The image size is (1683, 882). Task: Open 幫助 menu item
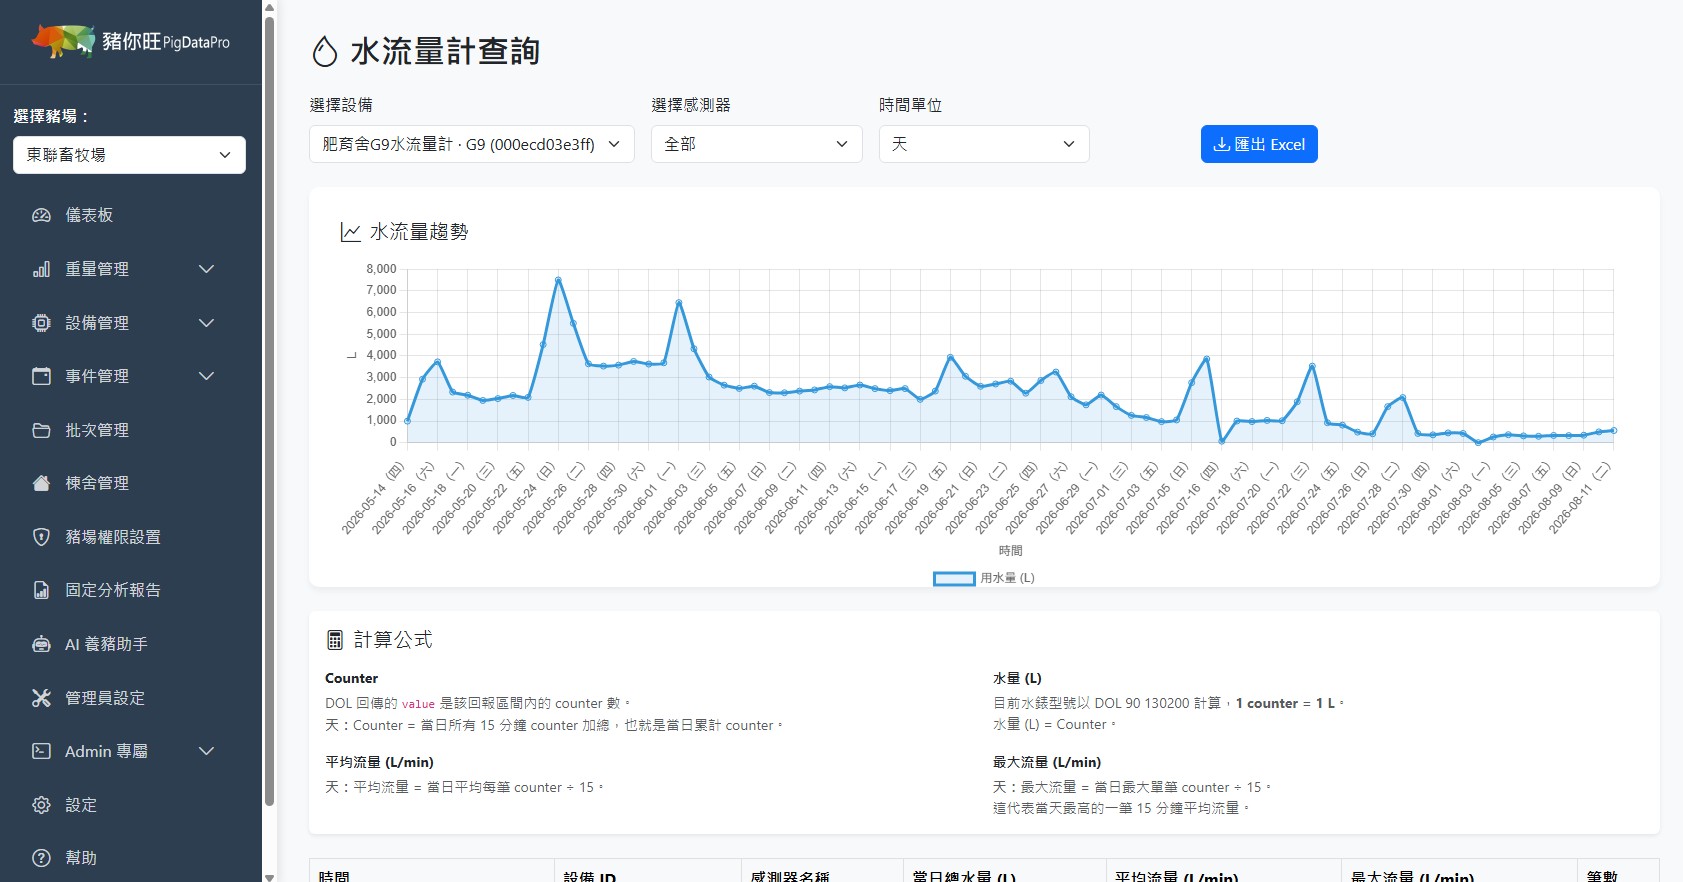(x=81, y=858)
